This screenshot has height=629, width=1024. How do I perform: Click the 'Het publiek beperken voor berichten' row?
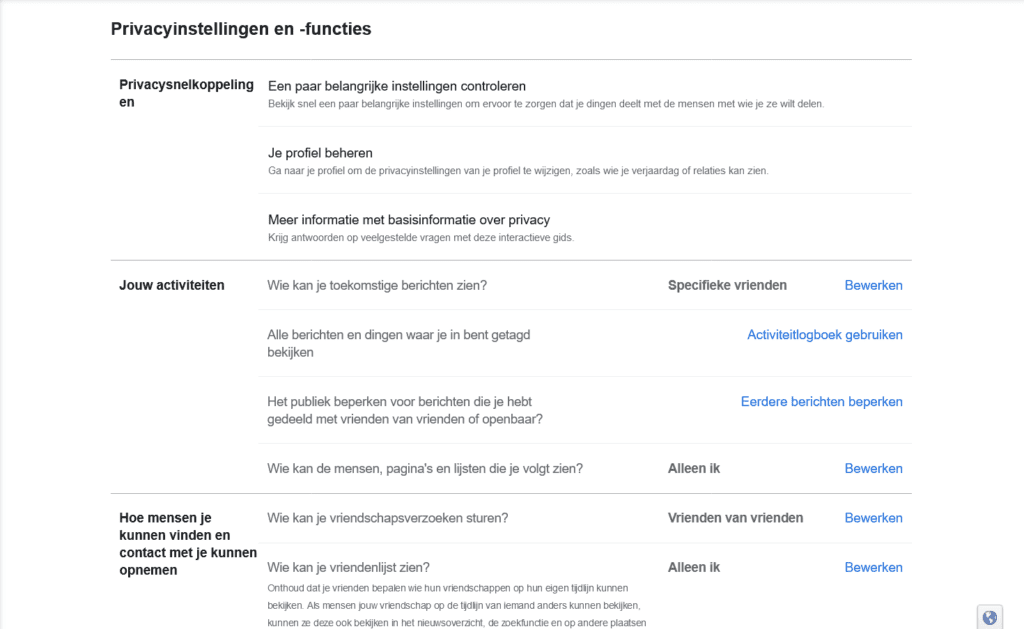(584, 410)
